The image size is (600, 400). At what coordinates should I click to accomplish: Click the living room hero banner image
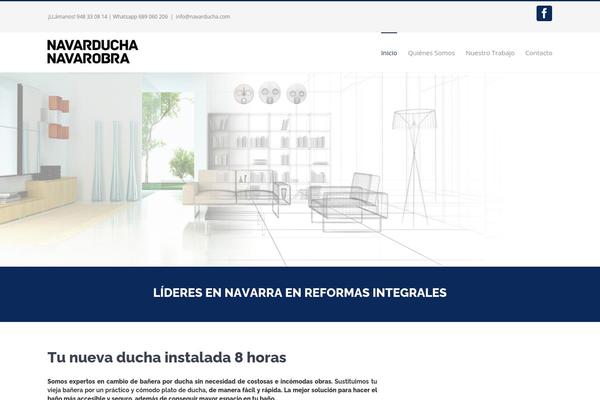(300, 169)
